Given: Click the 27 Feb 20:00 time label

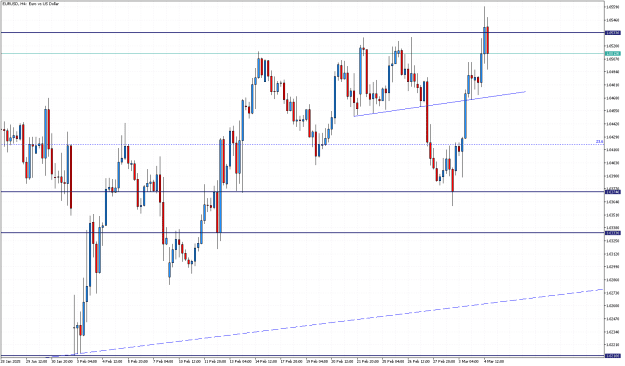Looking at the screenshot, I should (445, 361).
